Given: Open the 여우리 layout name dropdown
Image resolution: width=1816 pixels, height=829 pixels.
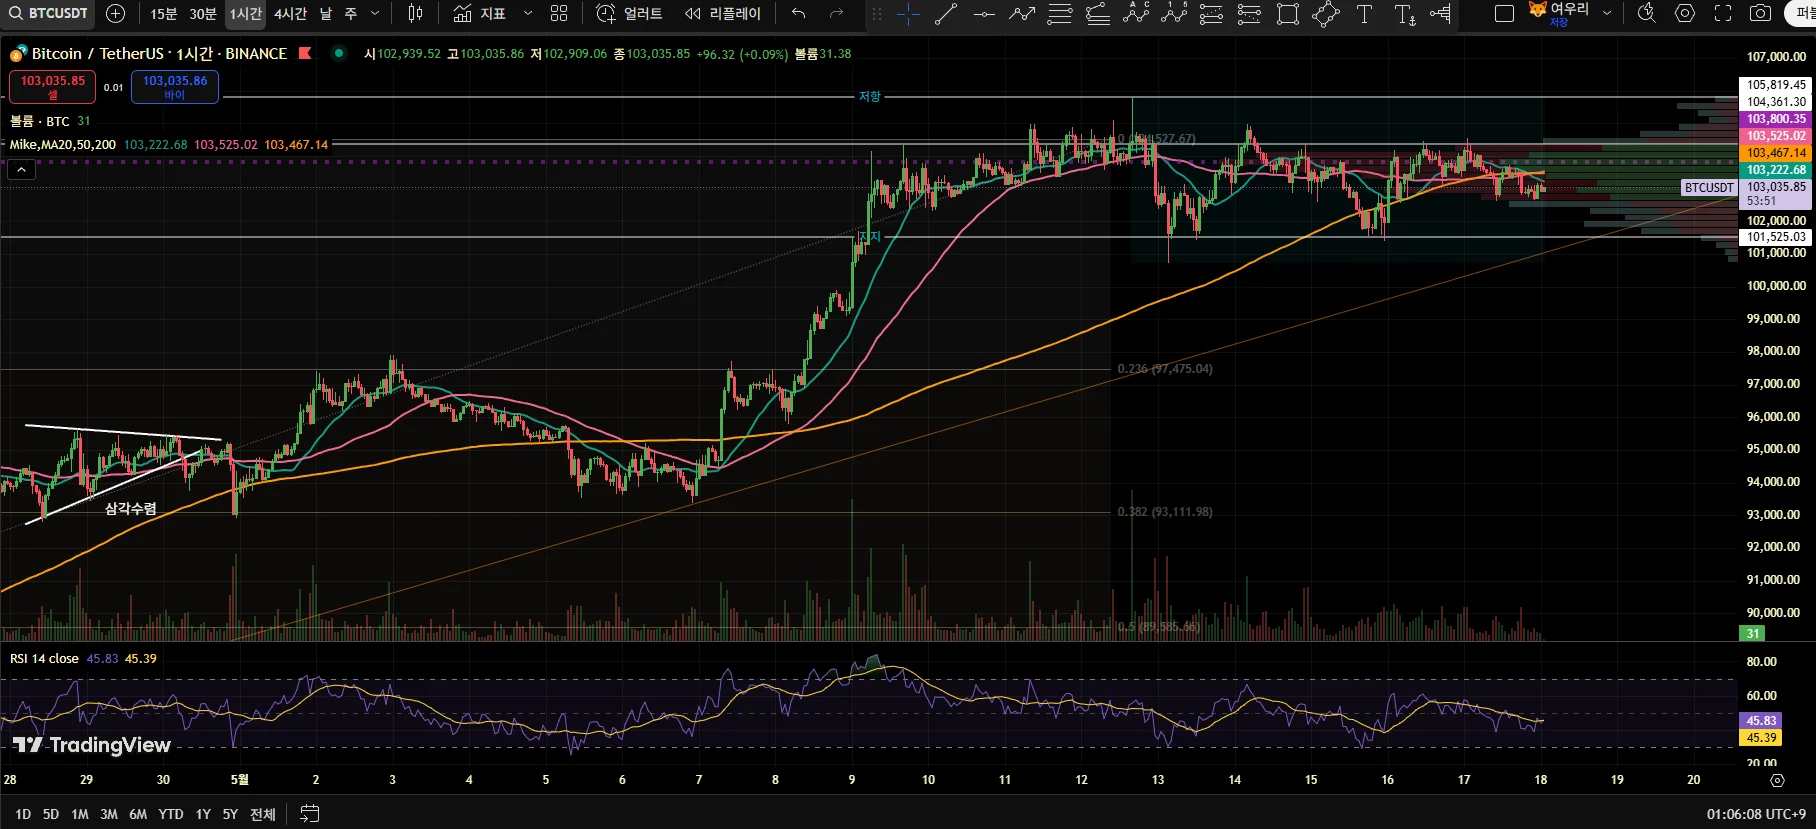Looking at the screenshot, I should pos(1607,14).
